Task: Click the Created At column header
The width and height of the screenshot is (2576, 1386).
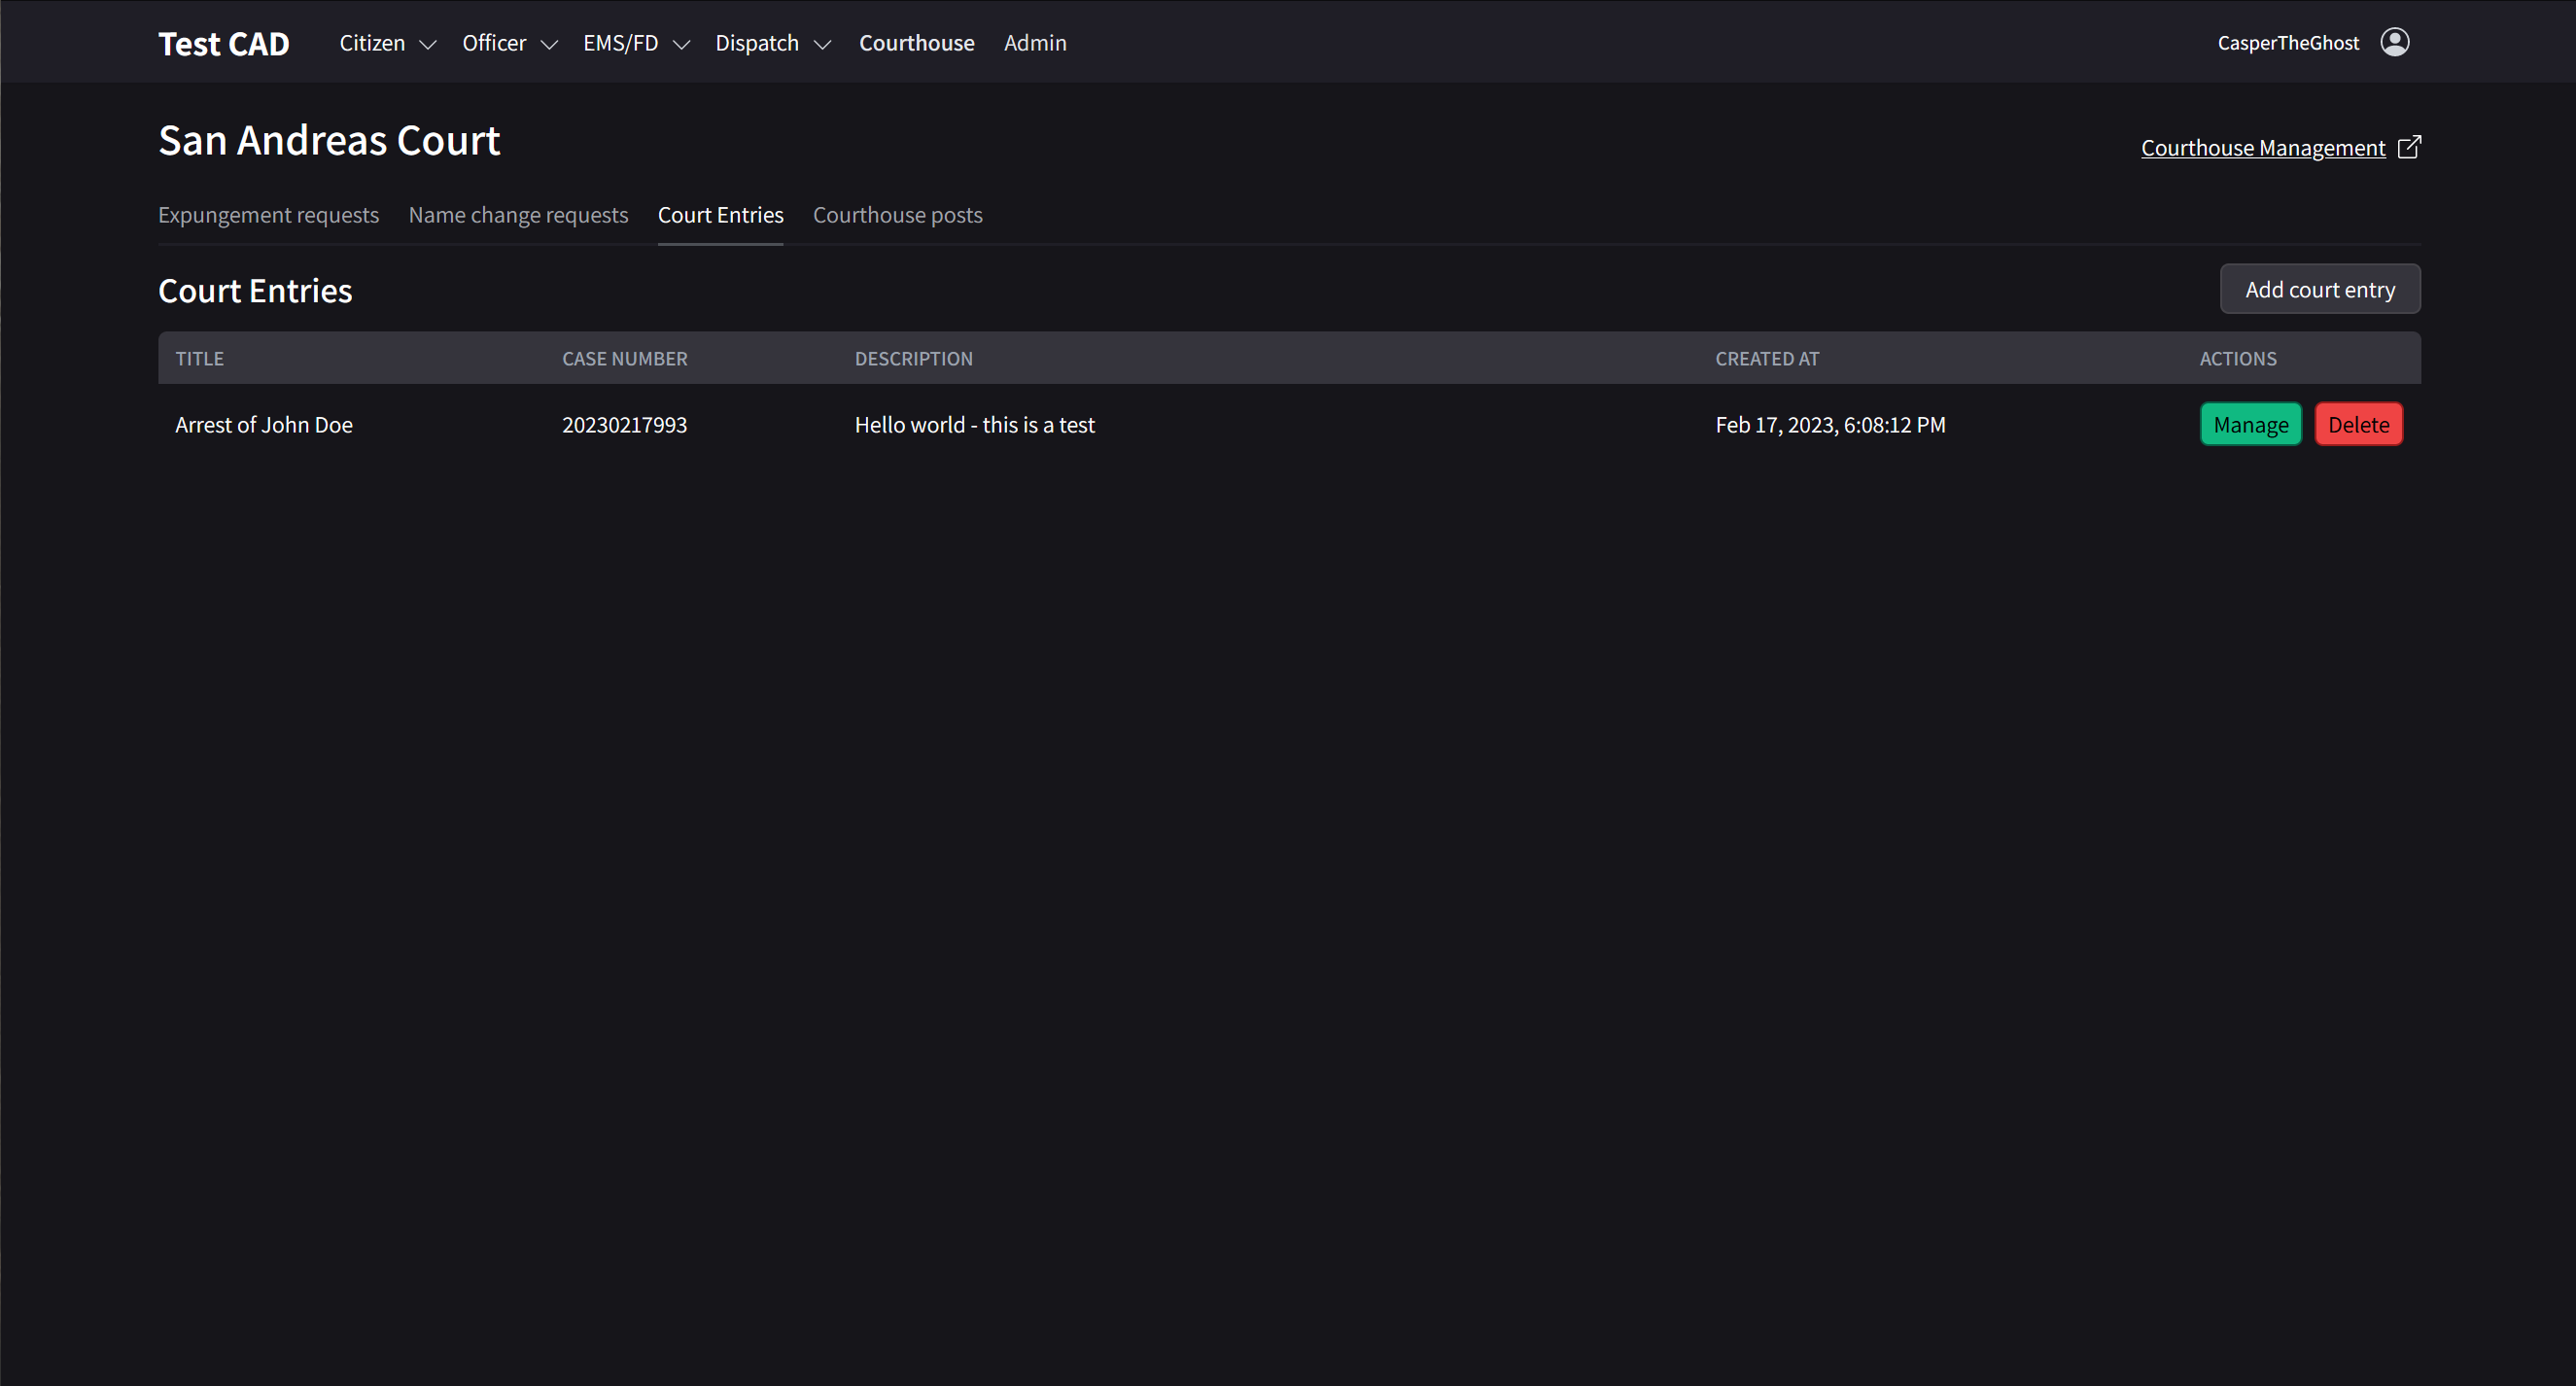Action: tap(1766, 358)
